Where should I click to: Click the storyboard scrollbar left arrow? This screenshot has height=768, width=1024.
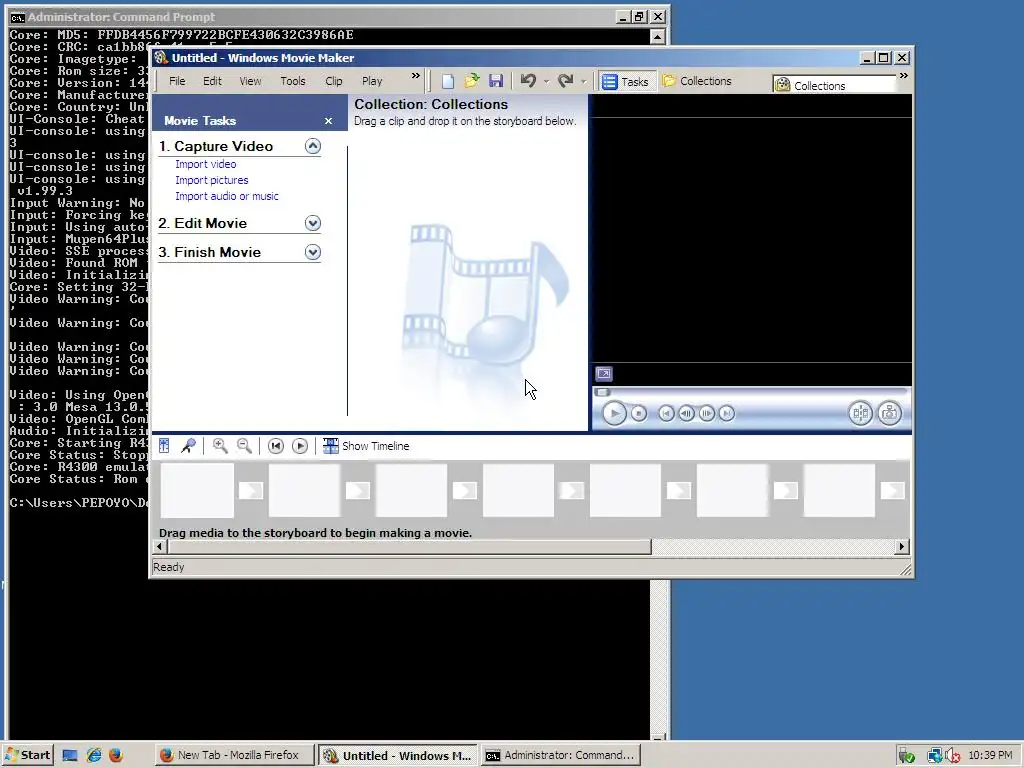click(160, 547)
